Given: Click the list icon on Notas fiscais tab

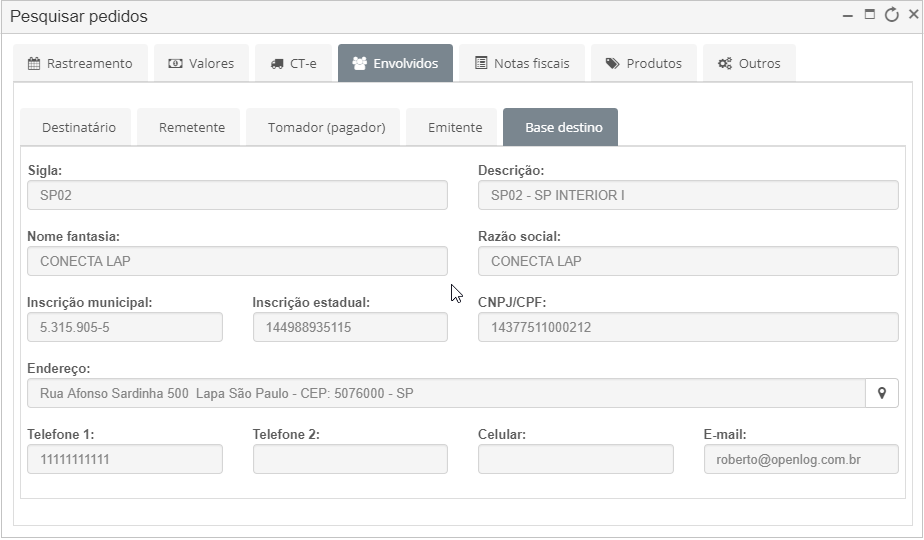Looking at the screenshot, I should coord(481,63).
